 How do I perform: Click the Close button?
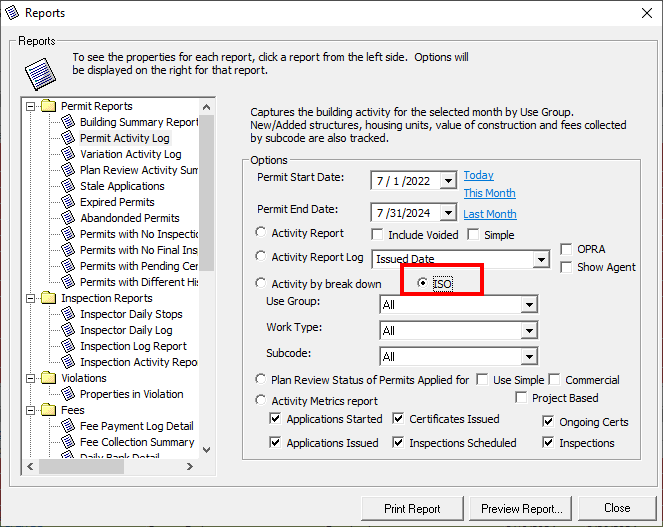617,508
